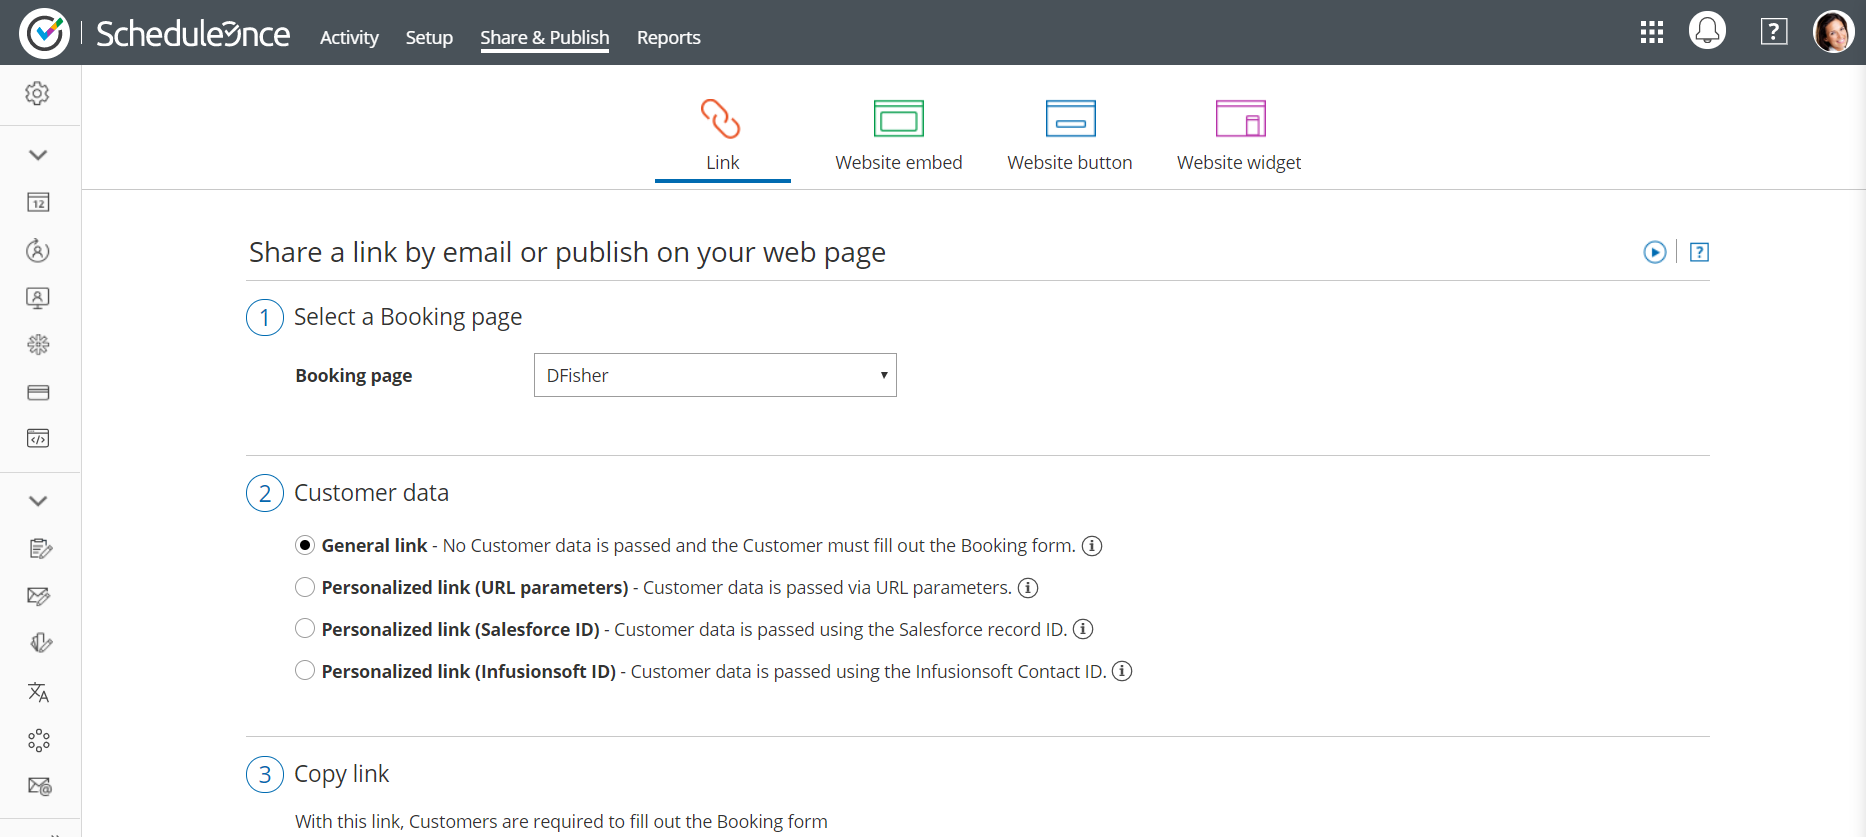Select Personalized link (Salesforce ID) radio
The width and height of the screenshot is (1866, 837).
pos(305,629)
